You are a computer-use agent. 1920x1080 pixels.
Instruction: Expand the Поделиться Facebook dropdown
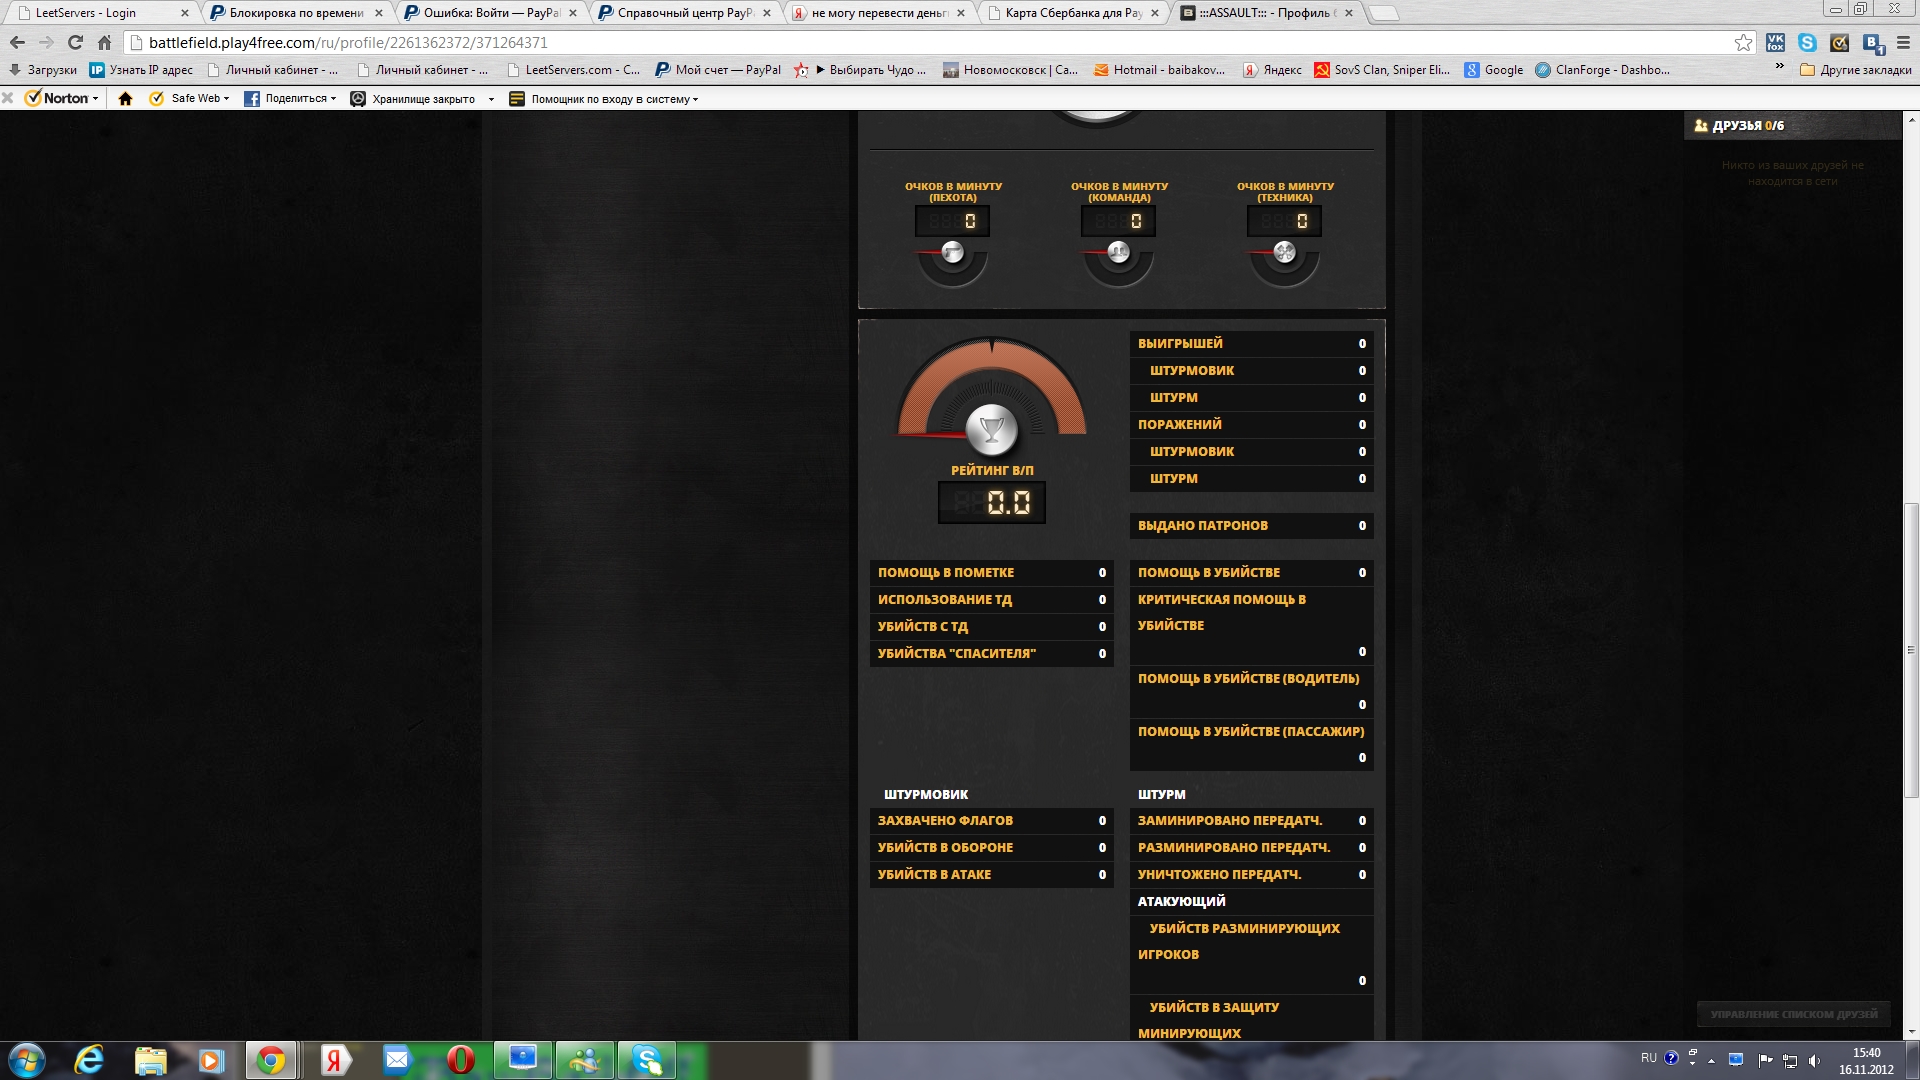[290, 99]
